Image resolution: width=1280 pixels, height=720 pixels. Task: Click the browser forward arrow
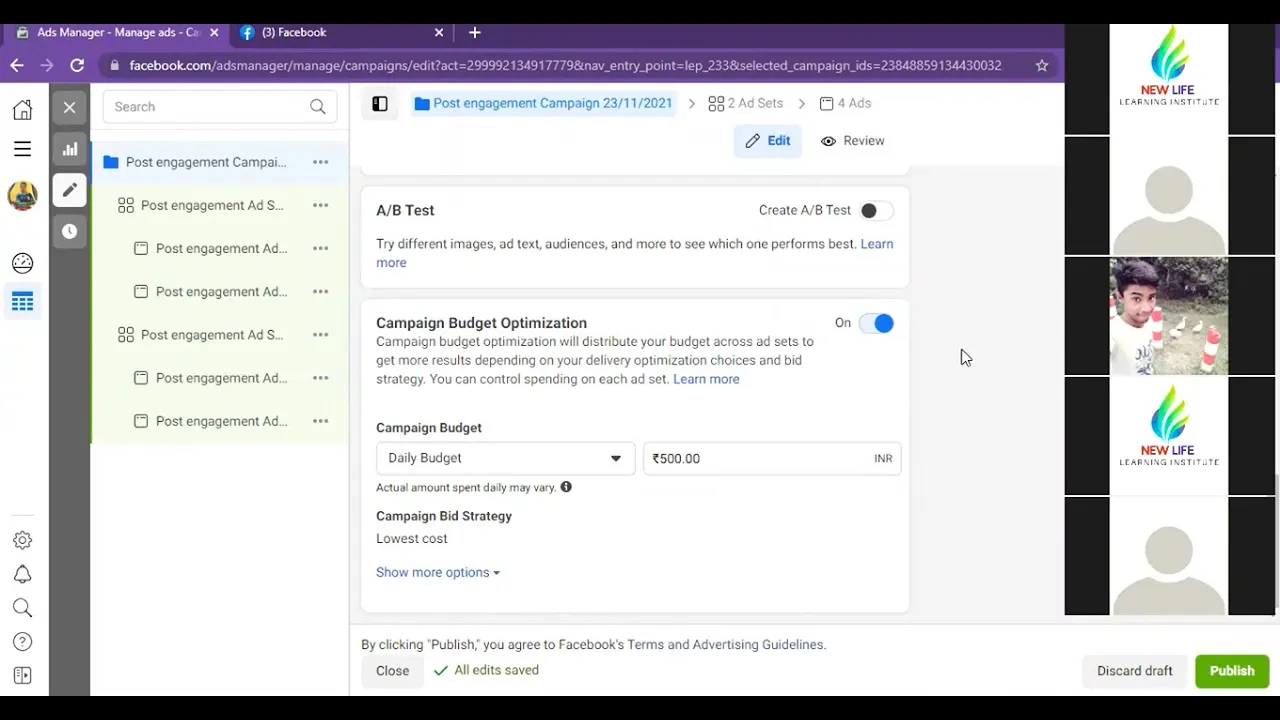(47, 65)
